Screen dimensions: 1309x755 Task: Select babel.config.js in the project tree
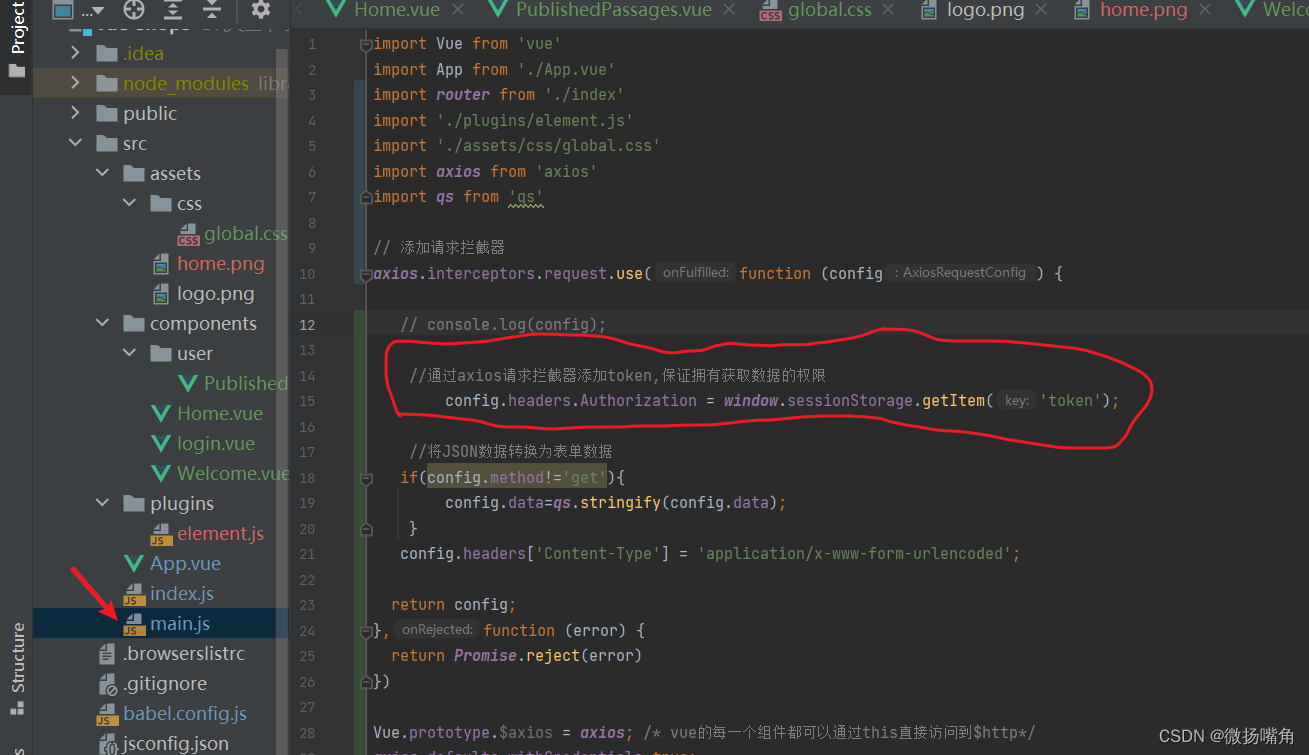pos(185,713)
